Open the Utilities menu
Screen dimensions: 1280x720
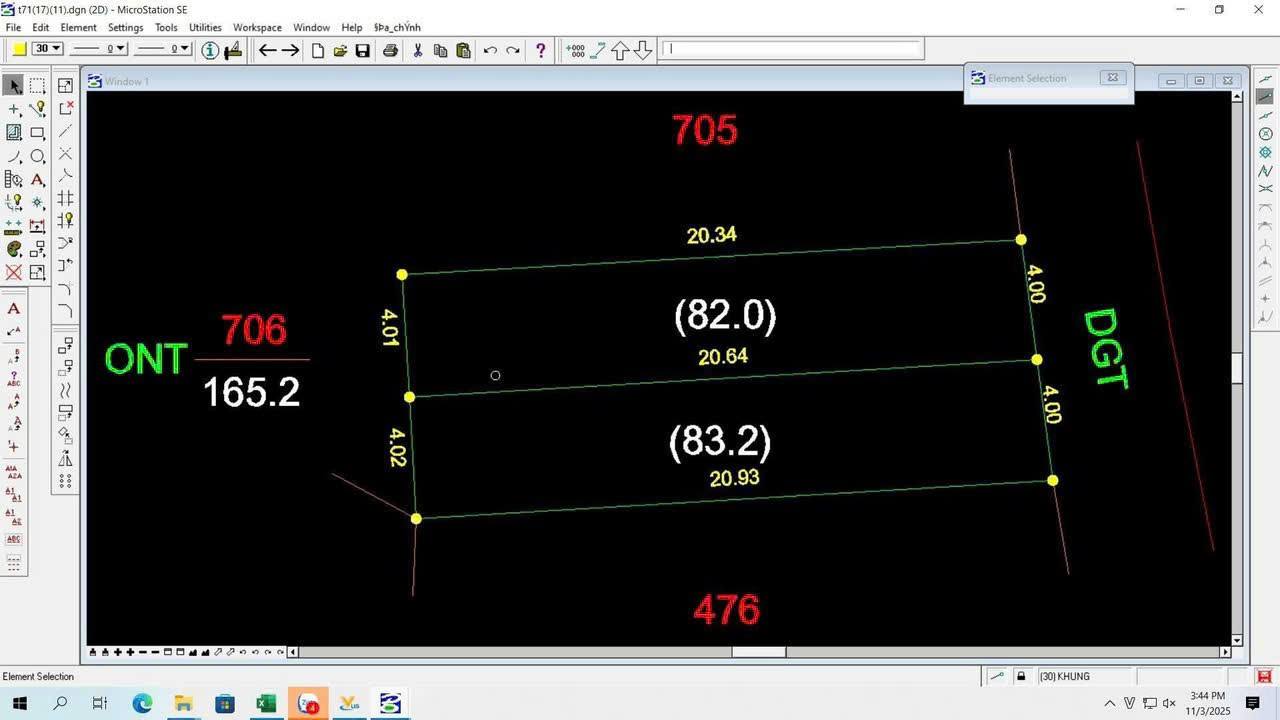coord(205,27)
